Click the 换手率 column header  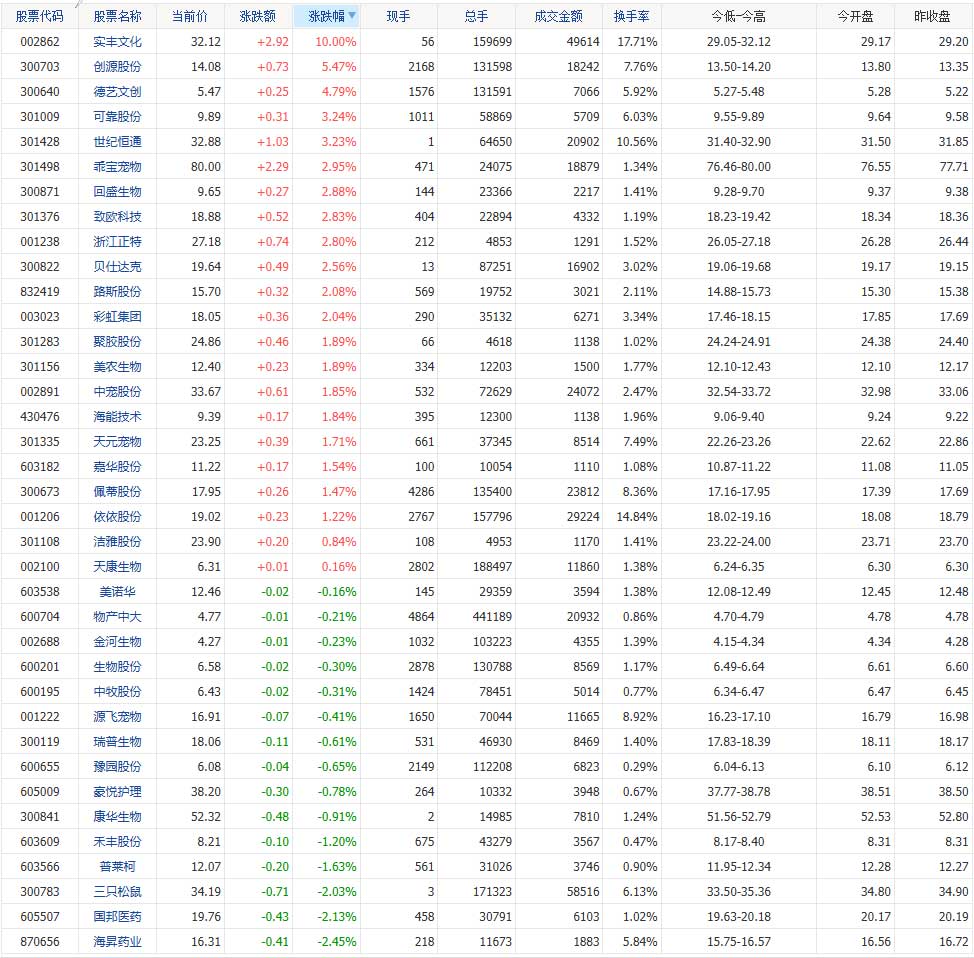pos(631,16)
